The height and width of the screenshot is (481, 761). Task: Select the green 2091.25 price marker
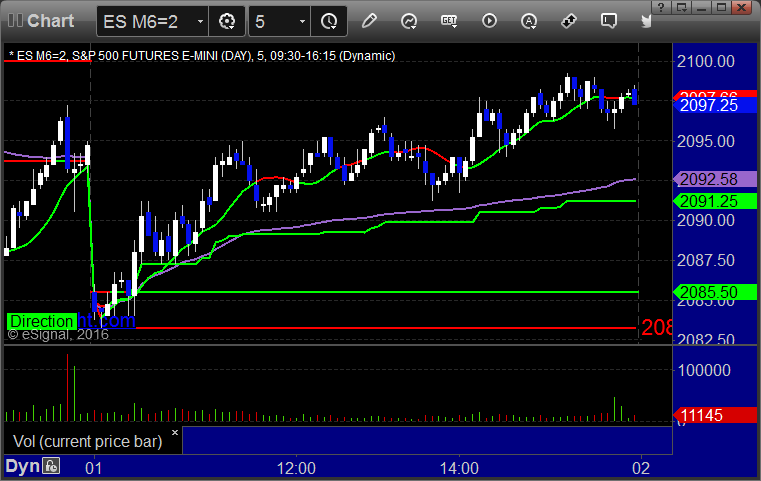coord(715,201)
